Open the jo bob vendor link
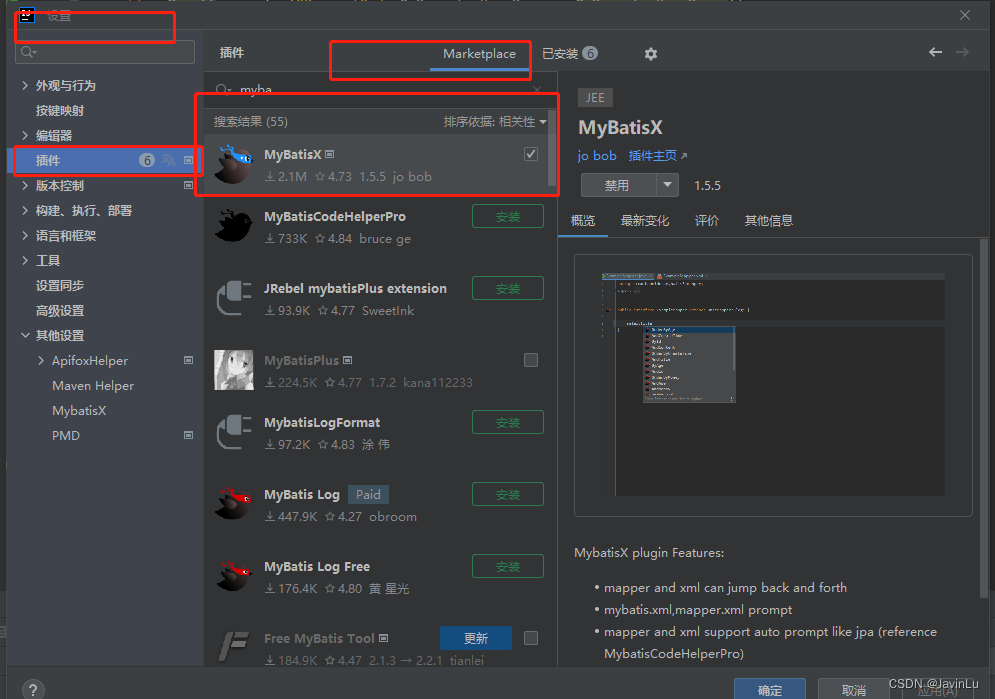995x699 pixels. 596,155
